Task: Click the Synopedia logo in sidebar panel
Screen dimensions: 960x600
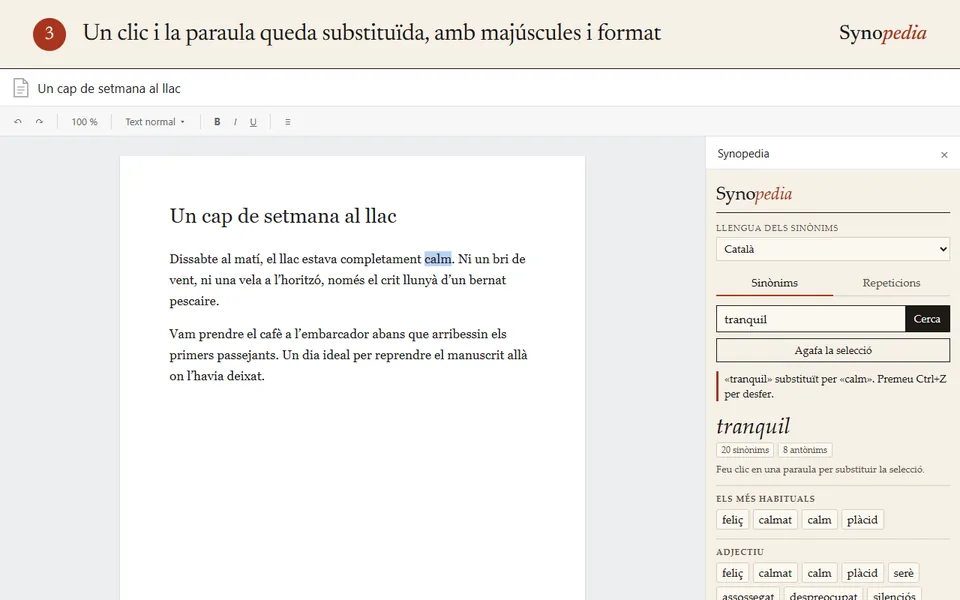Action: [754, 194]
